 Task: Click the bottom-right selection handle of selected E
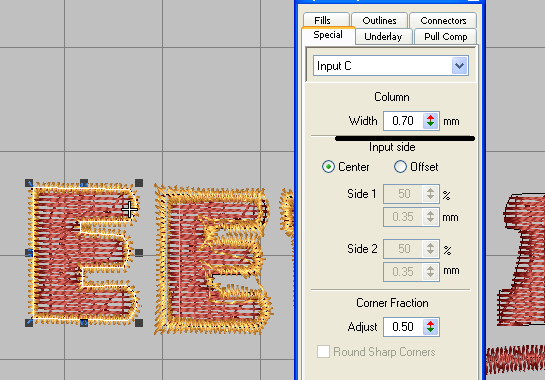coord(139,323)
